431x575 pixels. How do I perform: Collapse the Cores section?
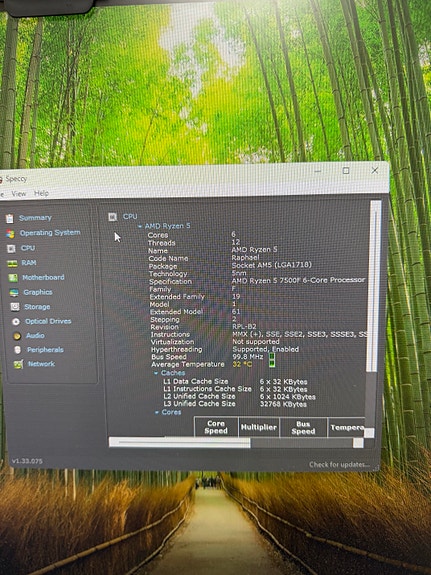click(157, 413)
